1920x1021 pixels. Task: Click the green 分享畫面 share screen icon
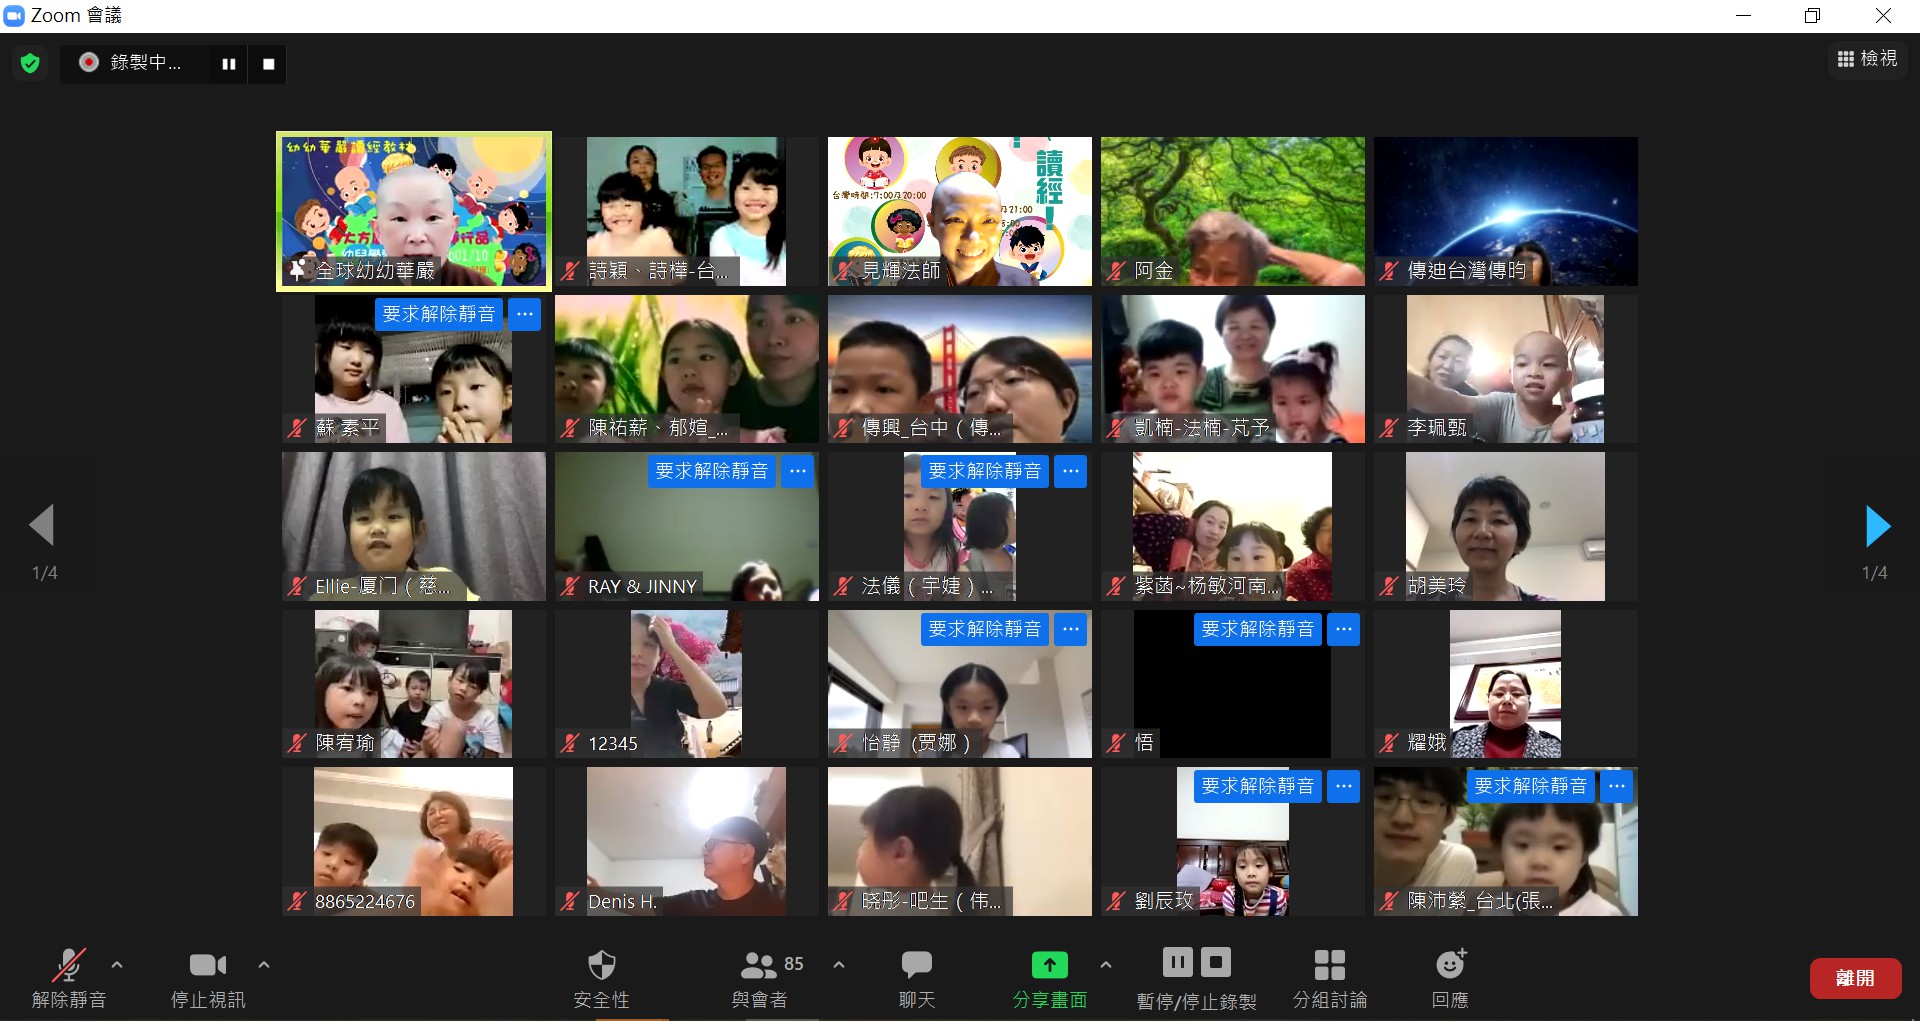(1049, 966)
